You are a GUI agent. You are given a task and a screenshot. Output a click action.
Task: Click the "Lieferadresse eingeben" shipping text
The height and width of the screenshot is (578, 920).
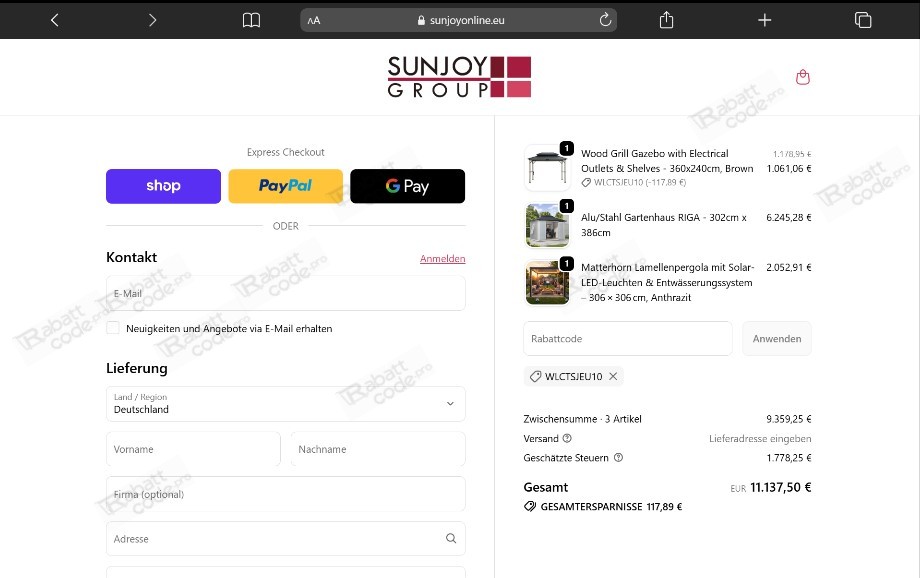tap(760, 438)
